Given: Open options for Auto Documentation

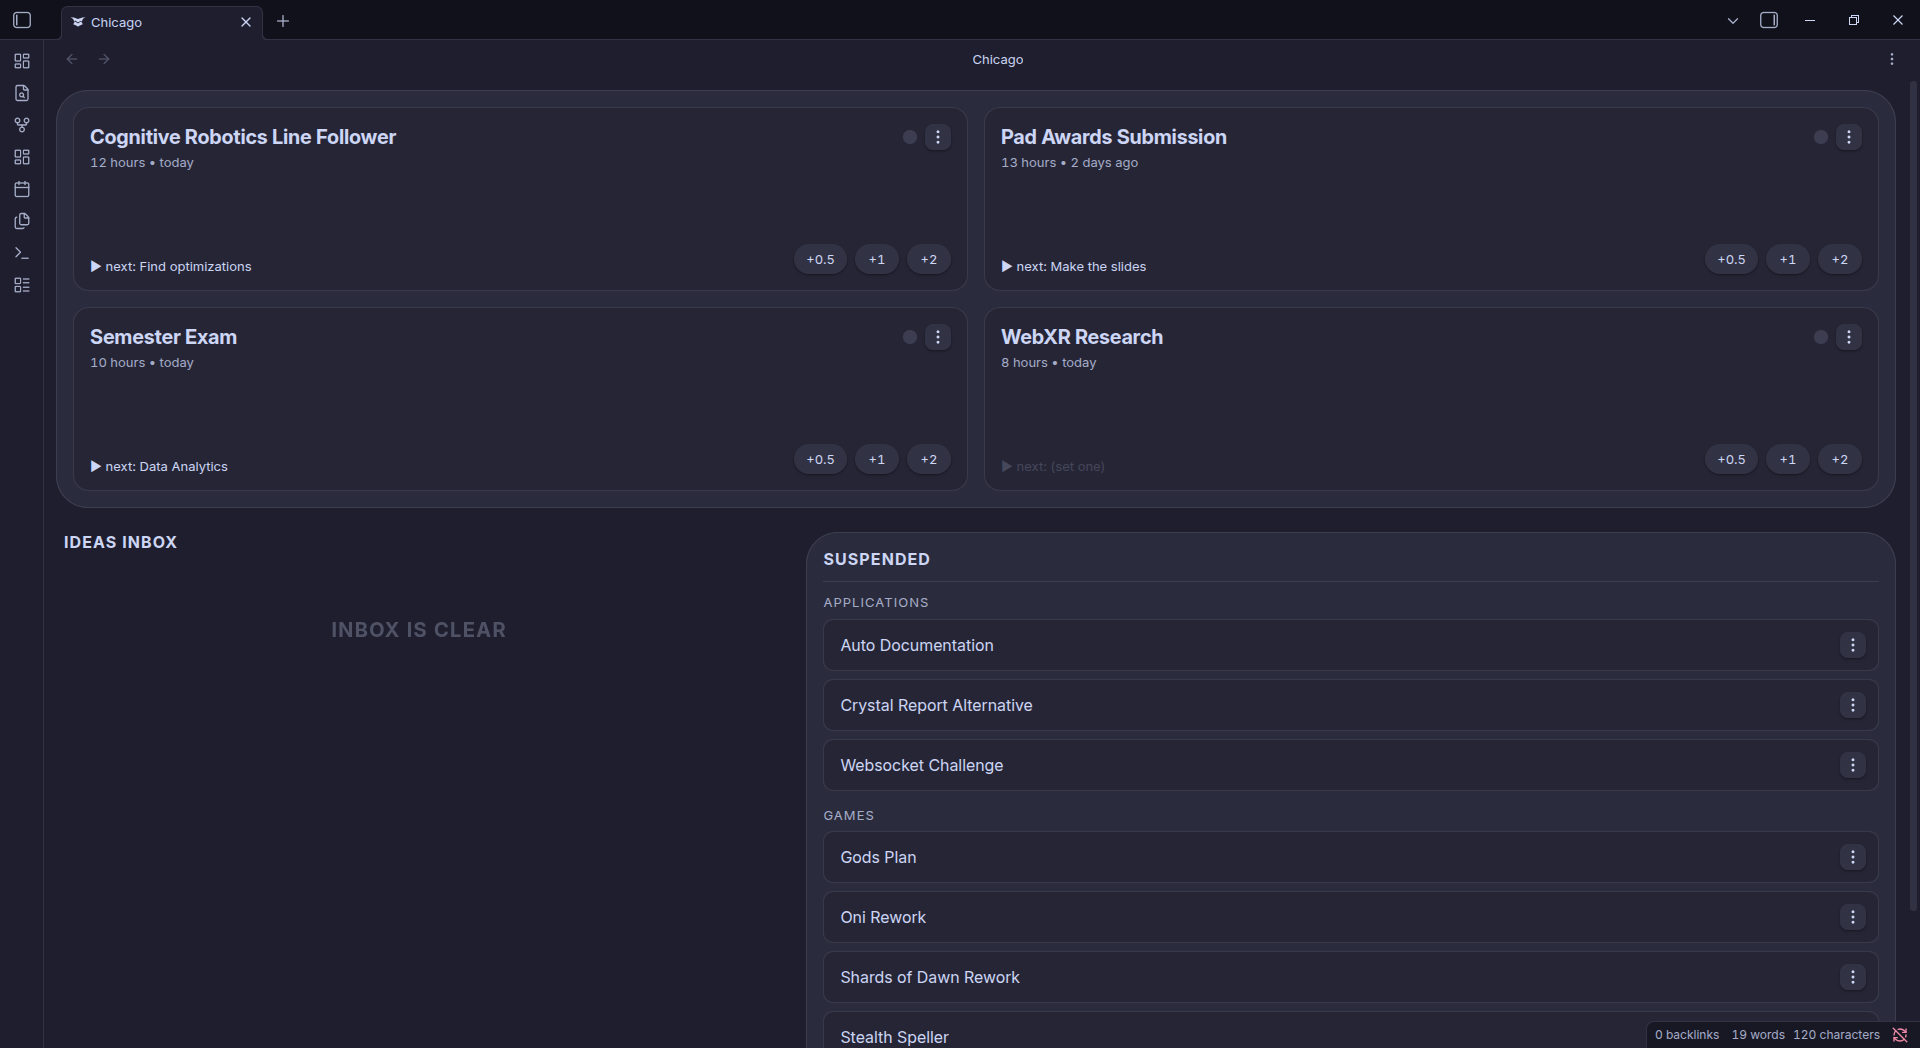Looking at the screenshot, I should (1853, 645).
